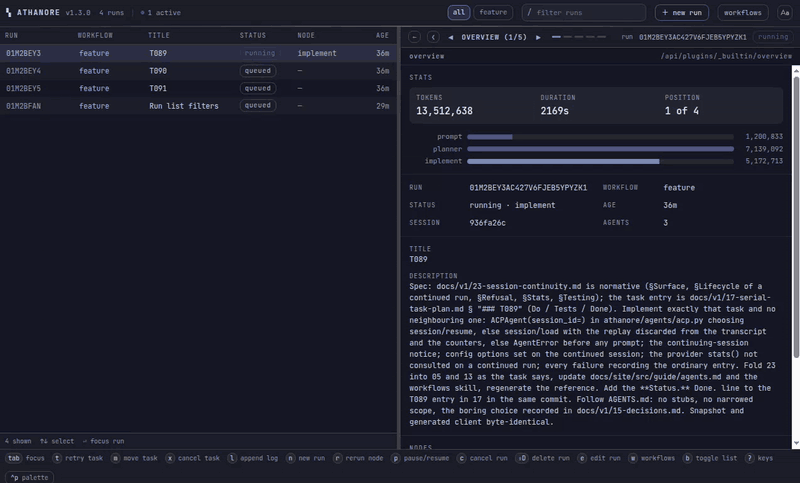Open the ^p palette button
The image size is (800, 483).
(30, 477)
